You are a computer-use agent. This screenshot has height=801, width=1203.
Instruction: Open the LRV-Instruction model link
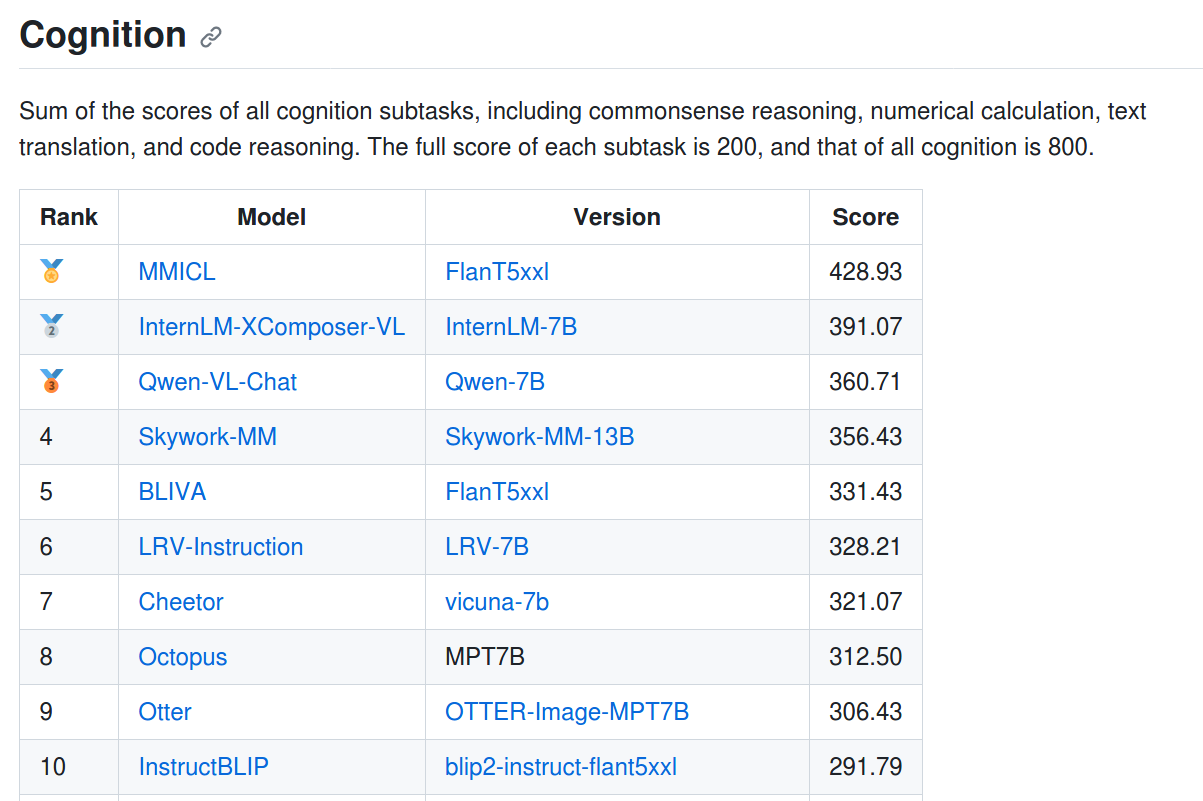click(221, 547)
